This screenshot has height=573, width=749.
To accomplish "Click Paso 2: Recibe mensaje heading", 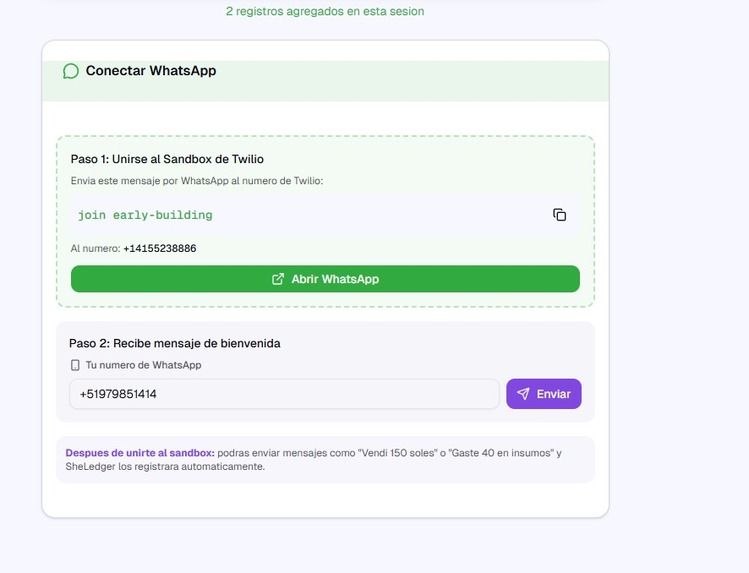I will (x=175, y=343).
